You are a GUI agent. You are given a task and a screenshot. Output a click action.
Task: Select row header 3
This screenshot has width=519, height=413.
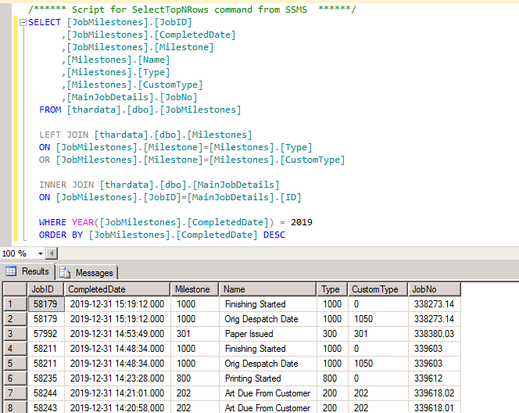pos(15,334)
